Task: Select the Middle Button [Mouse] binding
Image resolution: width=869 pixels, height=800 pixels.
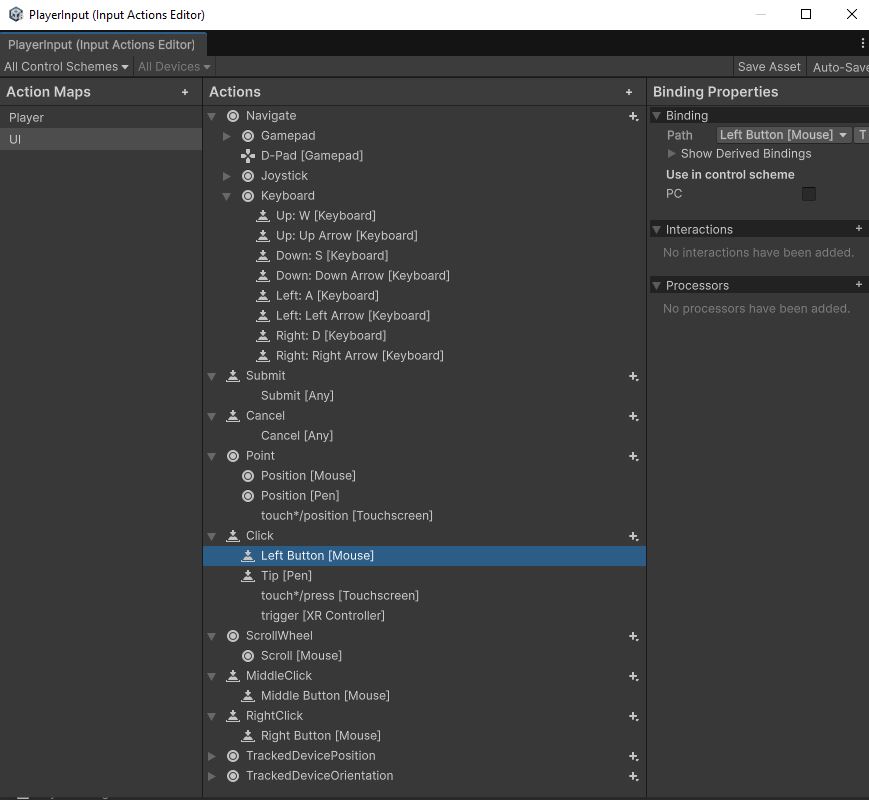Action: [325, 696]
